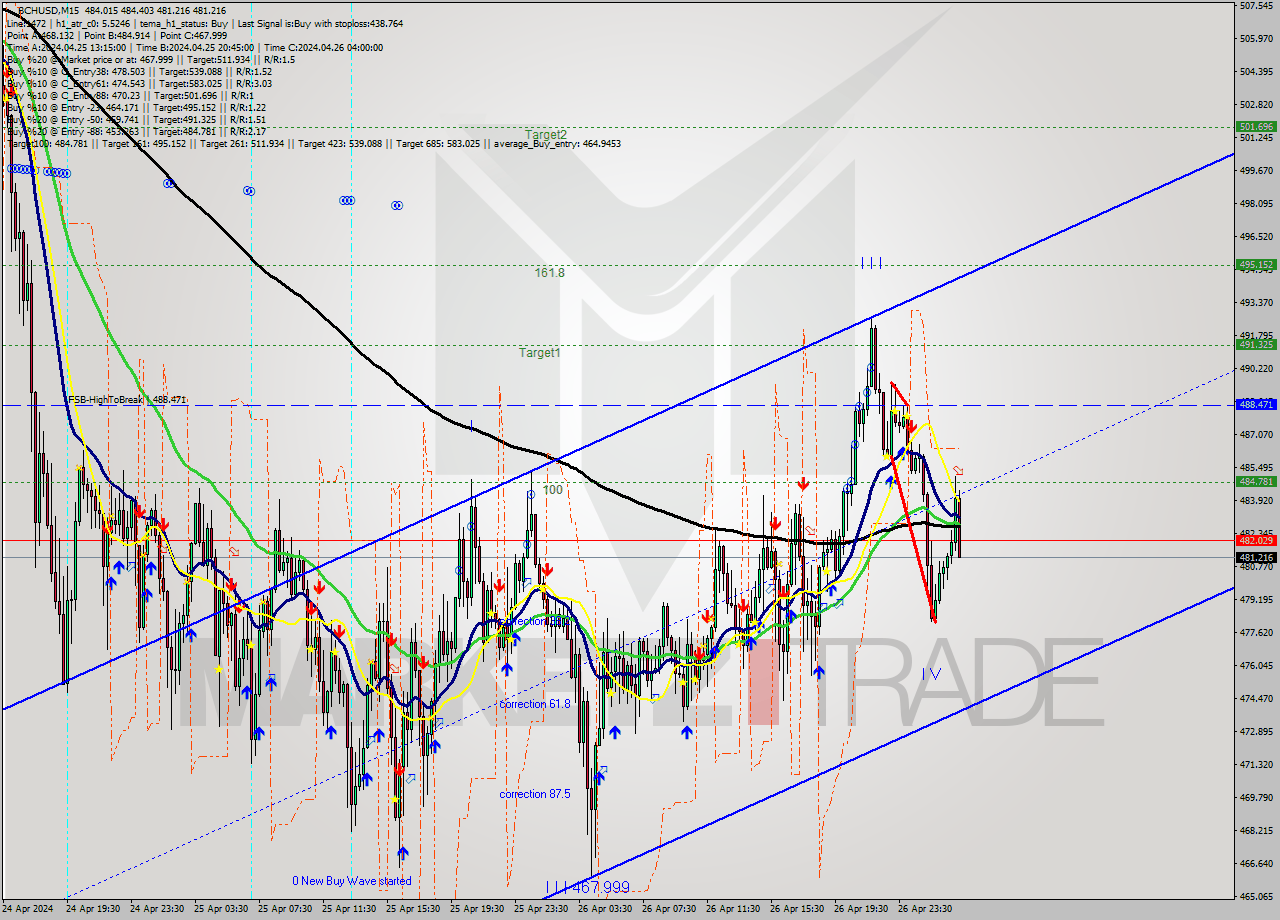Click the green 161.8 level label
1280x920 pixels.
pos(549,272)
